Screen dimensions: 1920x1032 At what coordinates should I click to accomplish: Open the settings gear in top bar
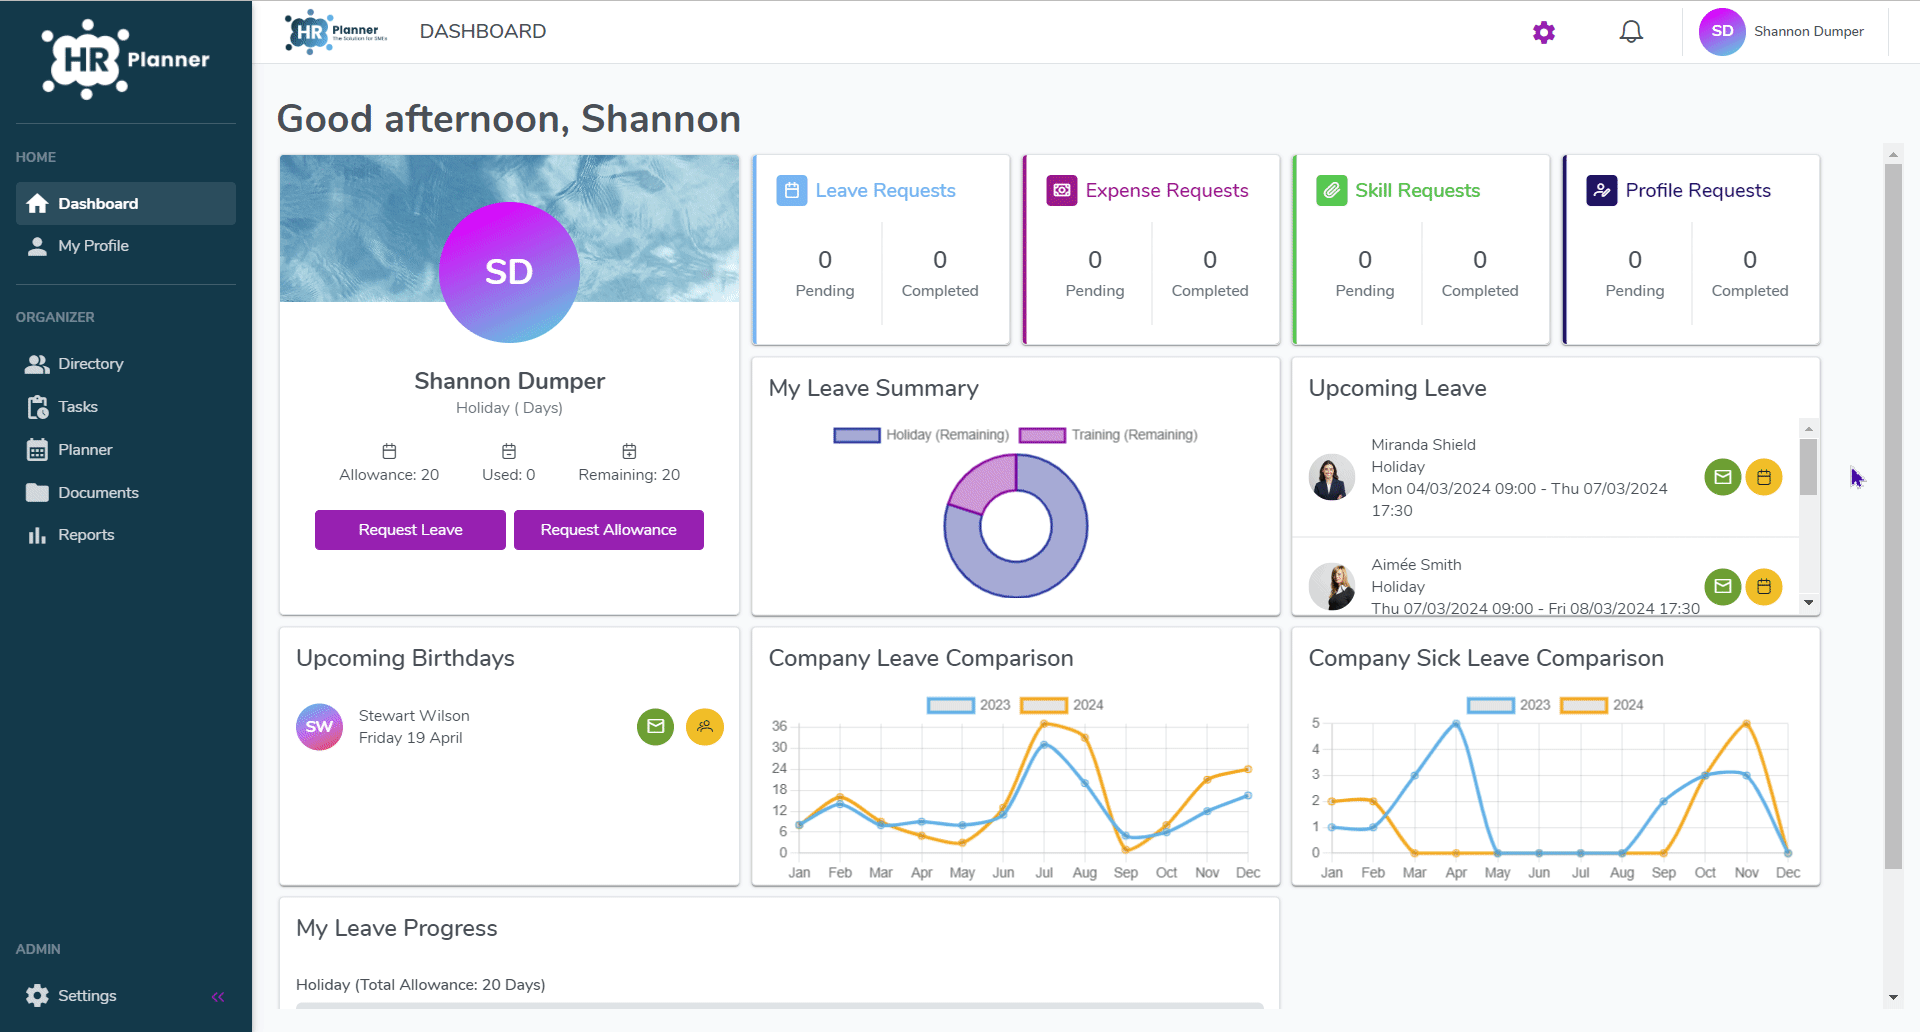(1544, 32)
